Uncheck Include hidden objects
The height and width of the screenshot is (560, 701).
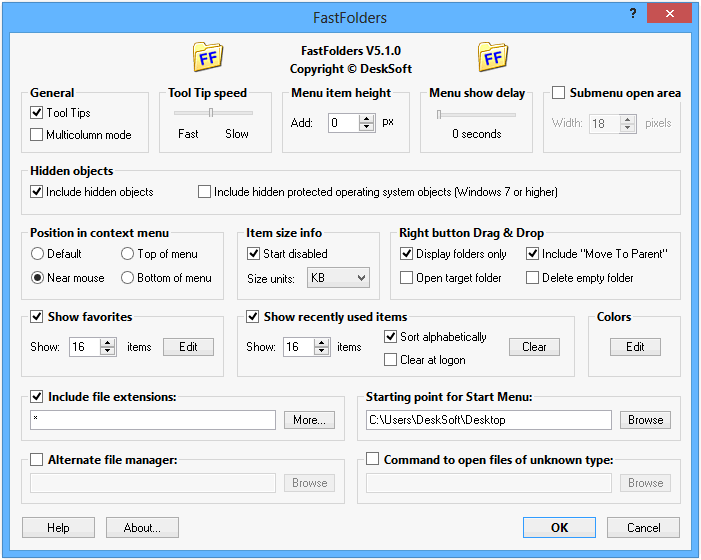point(37,192)
